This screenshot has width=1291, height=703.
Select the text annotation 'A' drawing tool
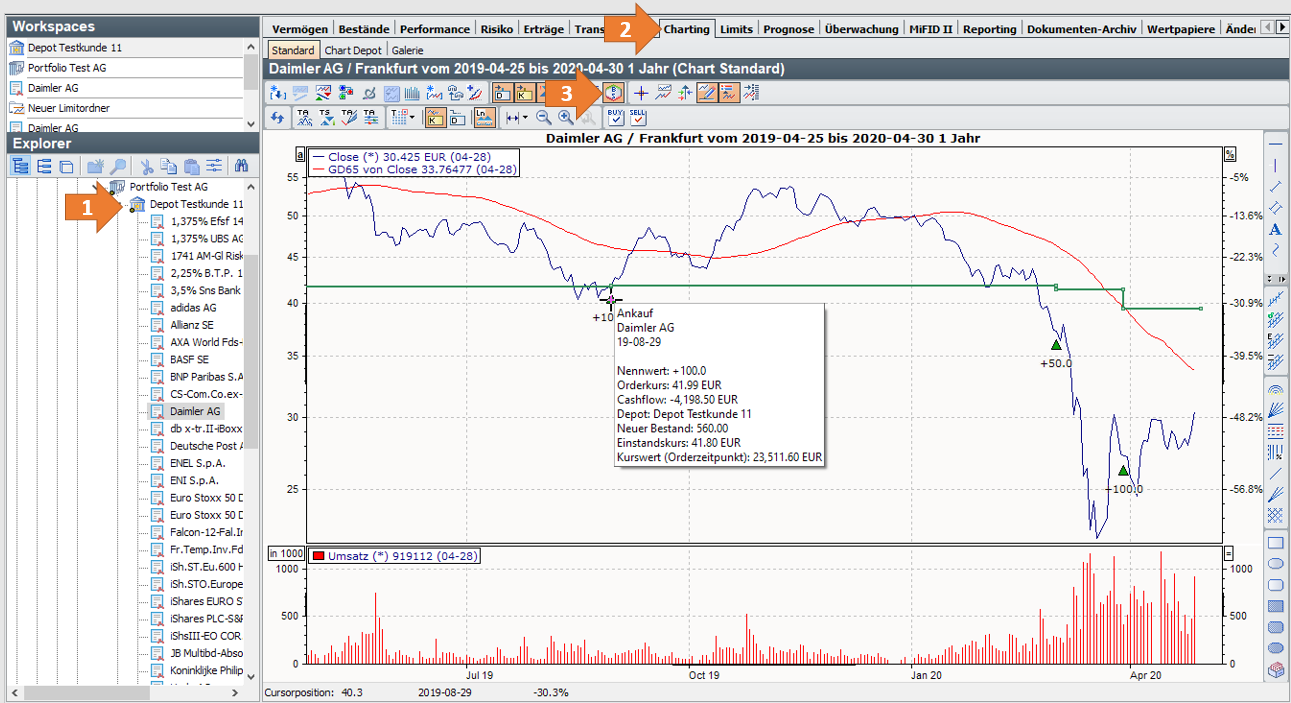pyautogui.click(x=1275, y=230)
